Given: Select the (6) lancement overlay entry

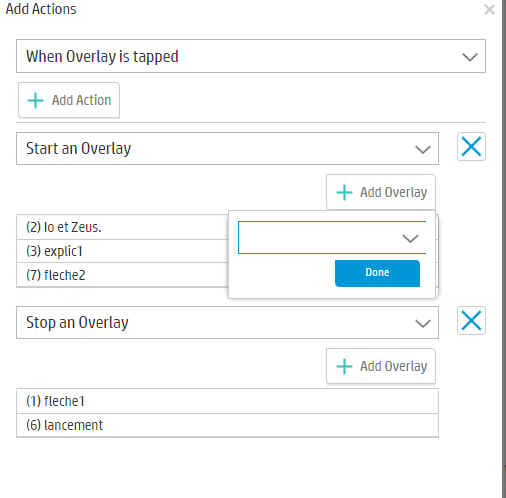Looking at the screenshot, I should tap(227, 425).
